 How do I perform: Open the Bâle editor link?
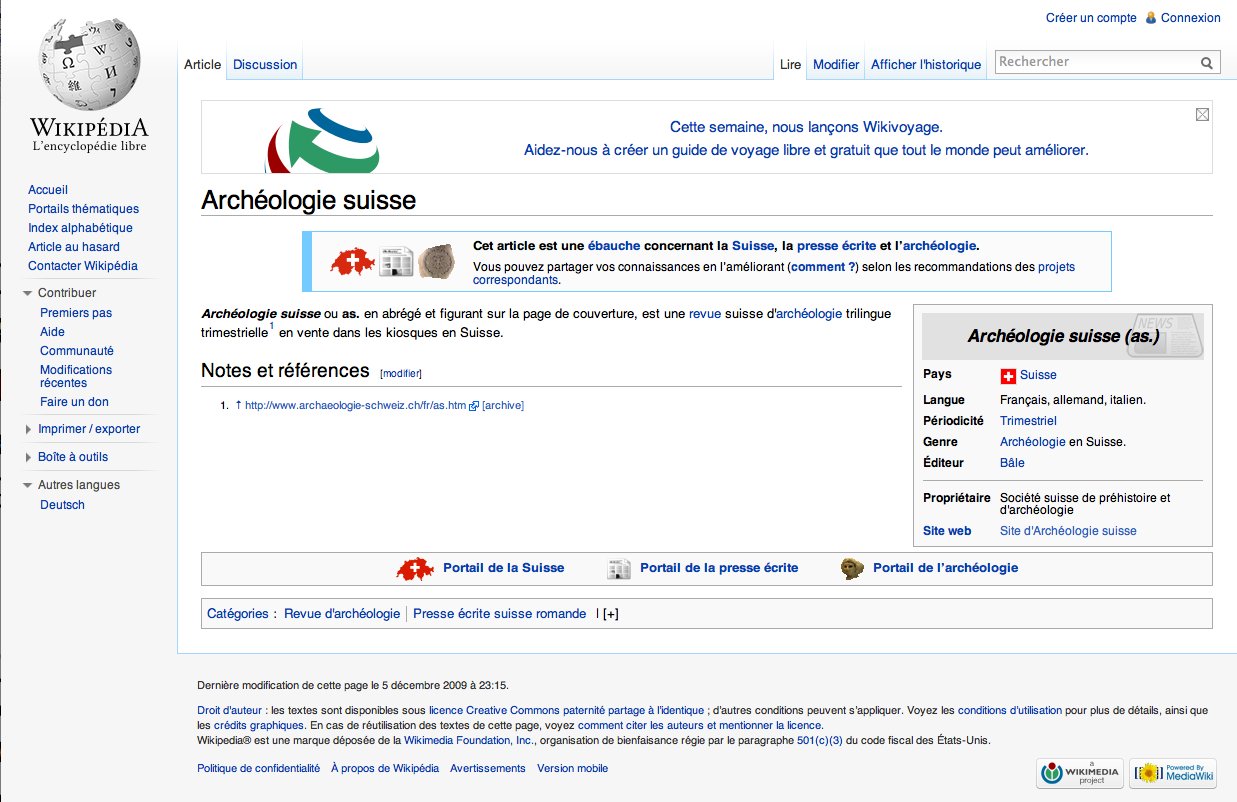point(1012,463)
